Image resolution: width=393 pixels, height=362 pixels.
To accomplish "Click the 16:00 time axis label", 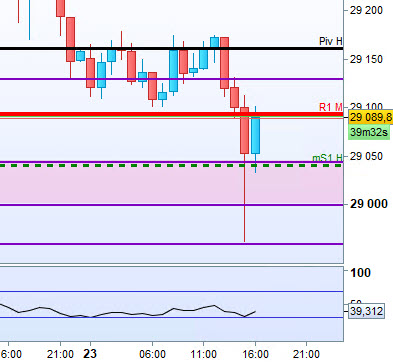I will click(255, 354).
